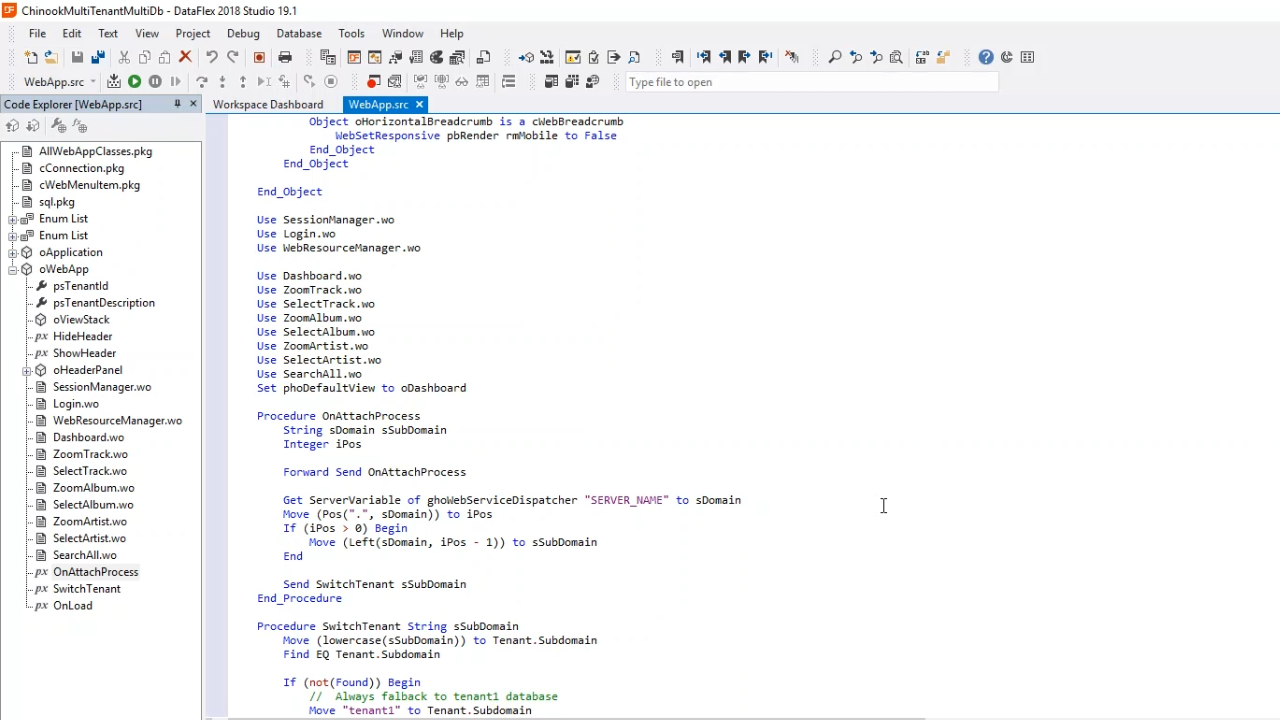1280x720 pixels.
Task: Click the Print icon in toolbar
Action: pyautogui.click(x=285, y=57)
